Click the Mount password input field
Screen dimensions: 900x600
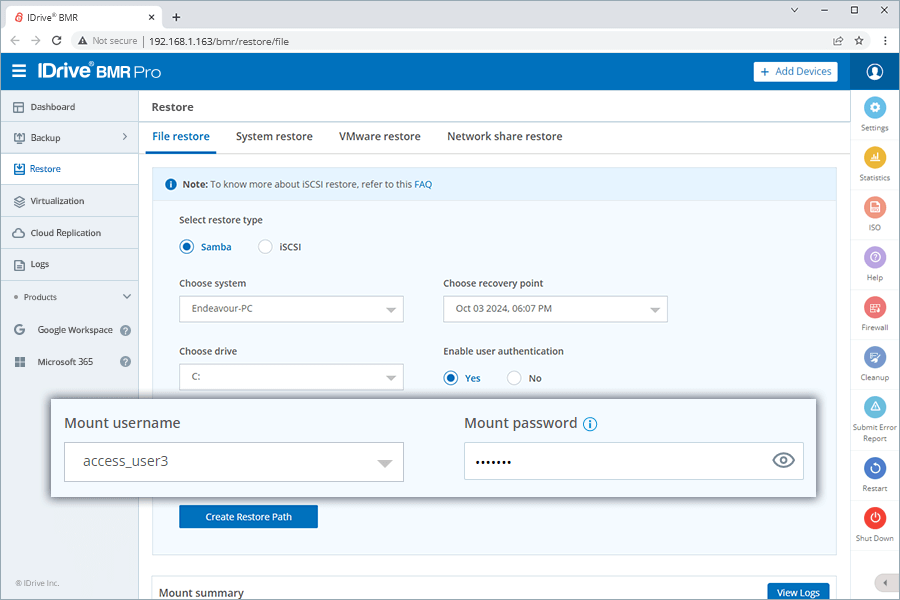coord(610,461)
